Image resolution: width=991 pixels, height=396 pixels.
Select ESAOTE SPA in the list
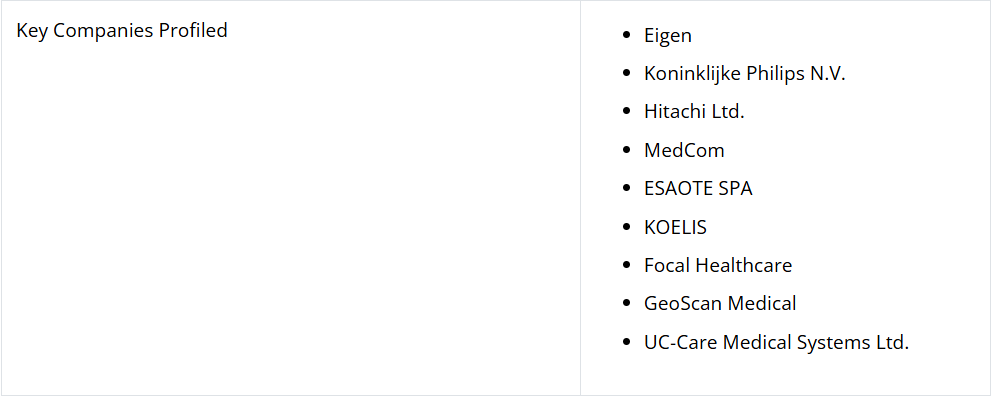pos(698,189)
